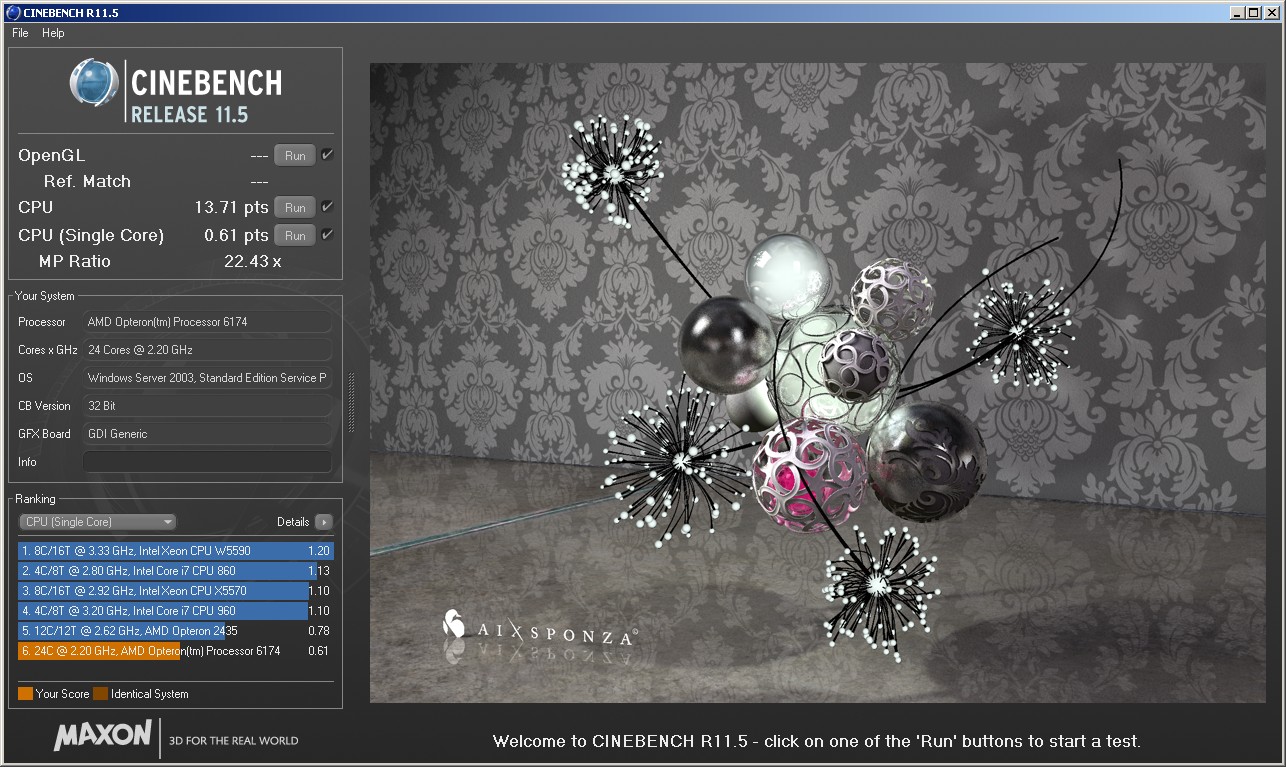Click the panel splitter handle beside Your System
The width and height of the screenshot is (1286, 767).
pos(351,402)
